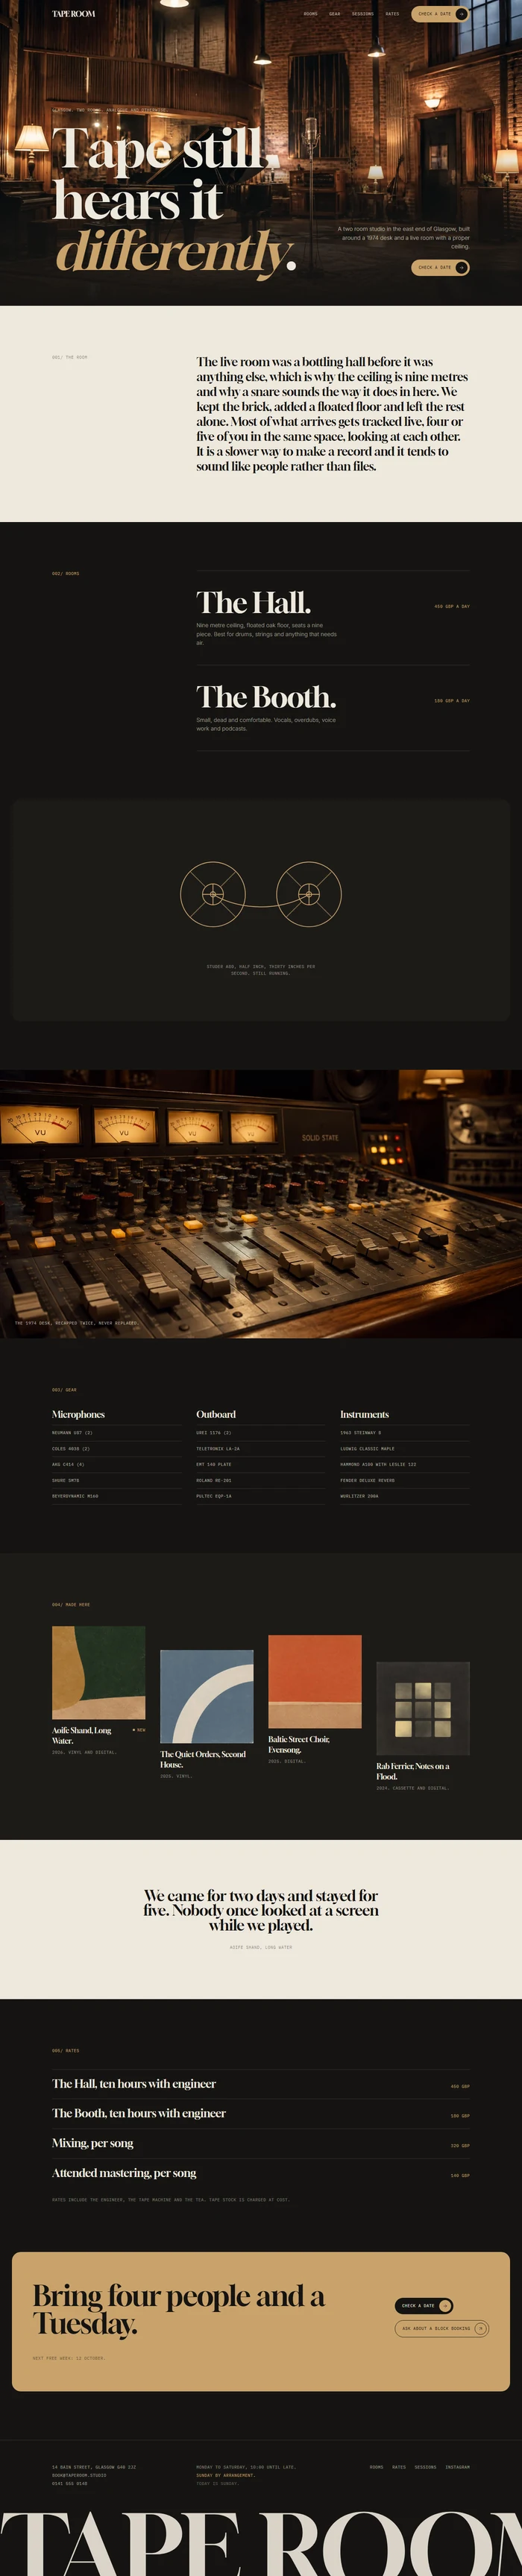
Task: Click the testimonial quote about two days
Action: click(261, 1910)
